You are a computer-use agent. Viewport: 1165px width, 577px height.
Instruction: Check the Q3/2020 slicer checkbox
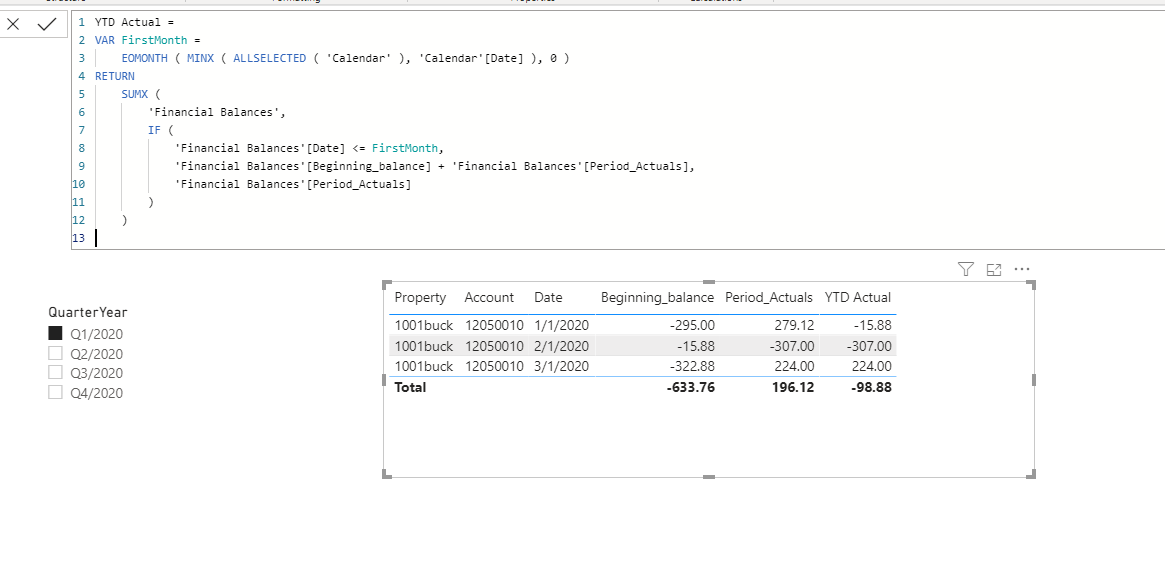click(x=55, y=372)
